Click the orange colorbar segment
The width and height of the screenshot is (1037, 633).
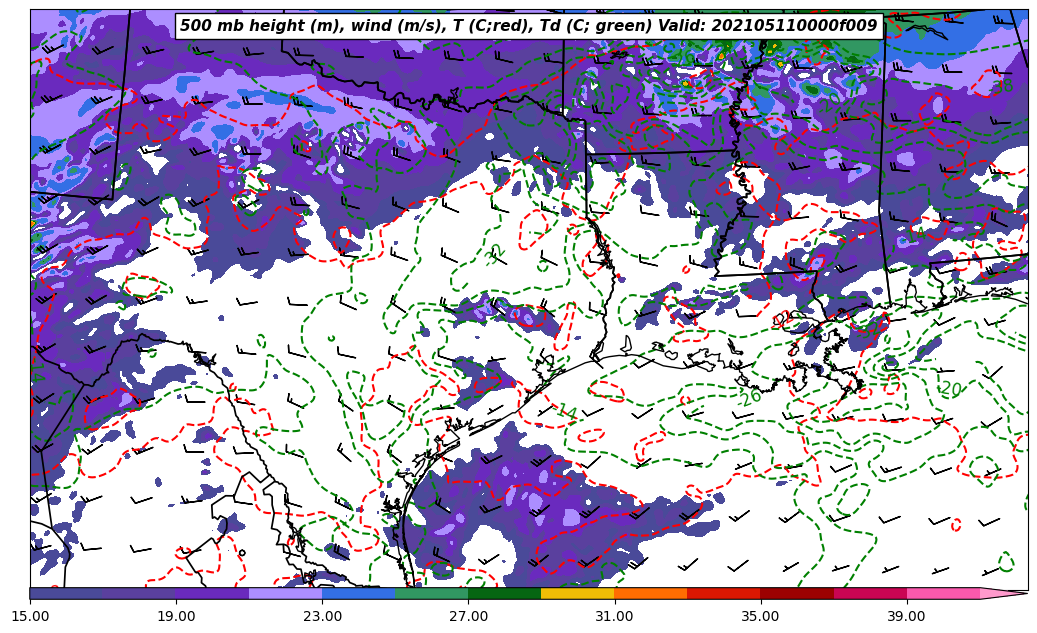click(650, 593)
